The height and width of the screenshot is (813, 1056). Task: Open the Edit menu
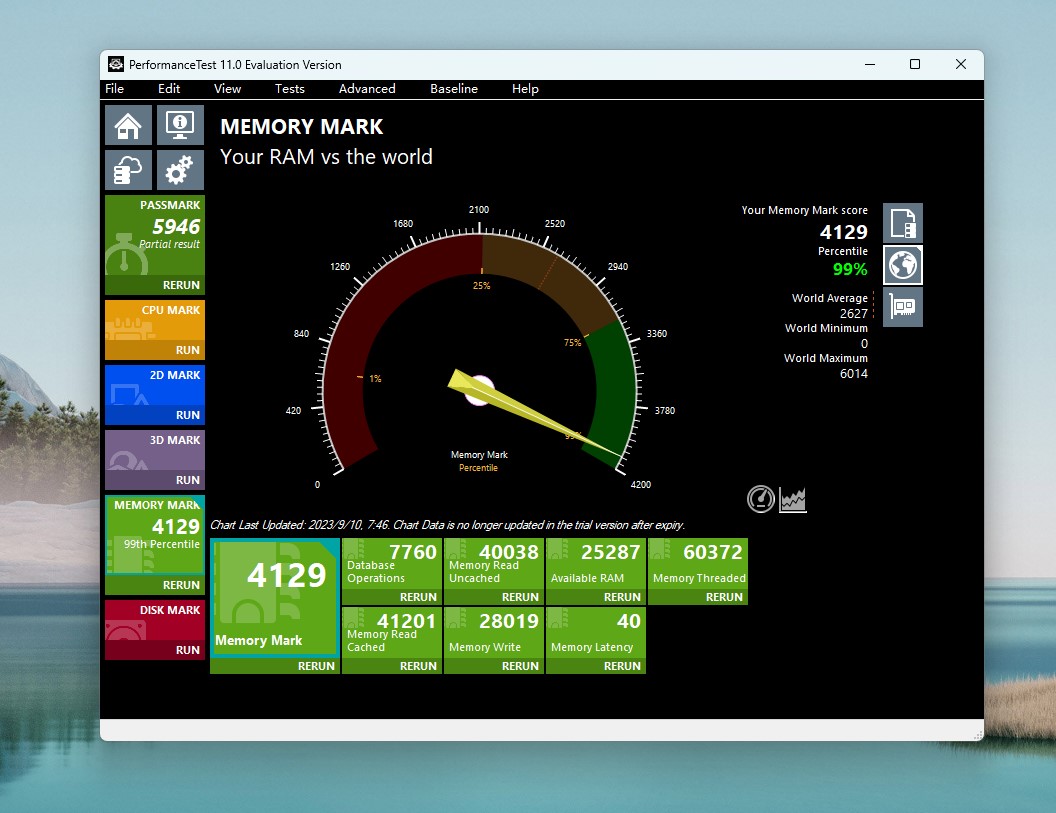point(169,89)
